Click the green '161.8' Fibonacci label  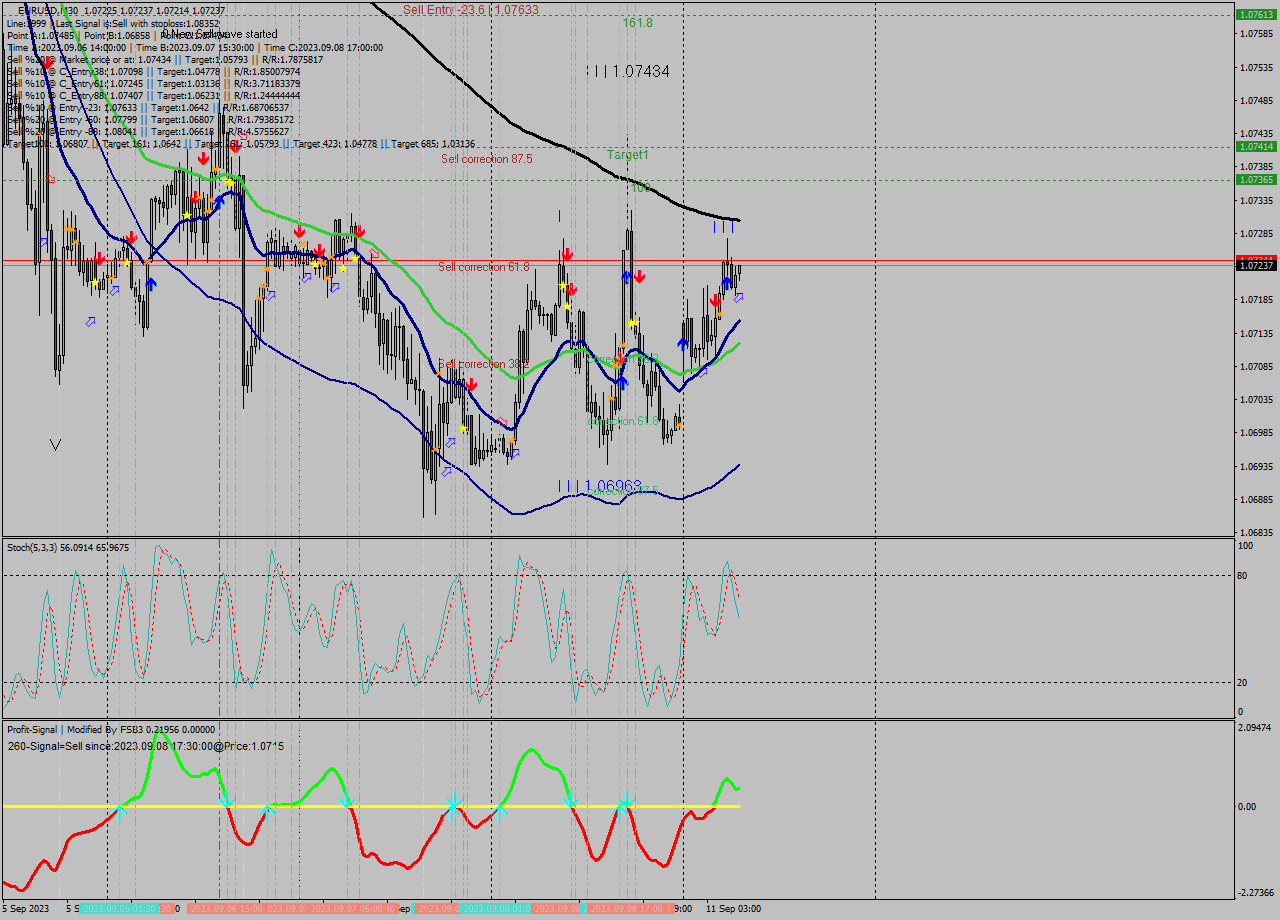pos(638,22)
